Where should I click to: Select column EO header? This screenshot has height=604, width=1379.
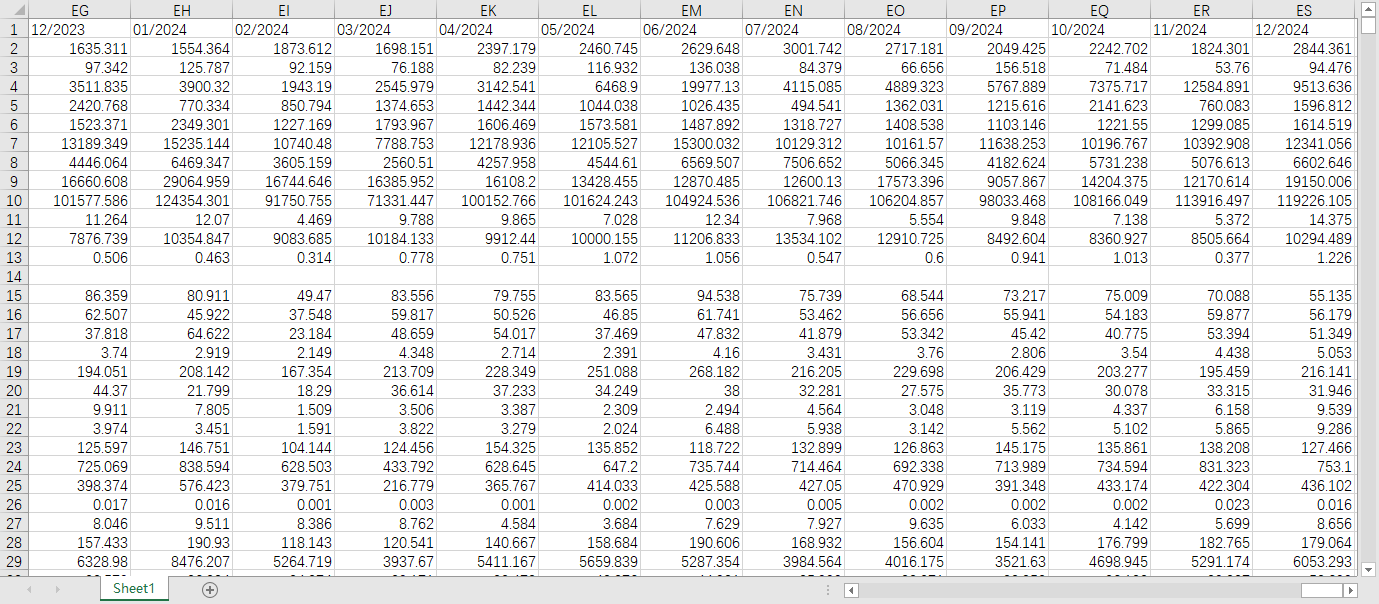coord(895,10)
